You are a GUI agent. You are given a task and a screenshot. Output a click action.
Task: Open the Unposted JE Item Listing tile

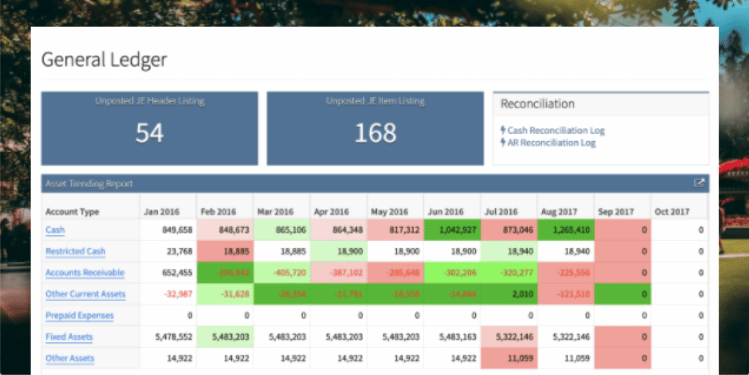(375, 129)
